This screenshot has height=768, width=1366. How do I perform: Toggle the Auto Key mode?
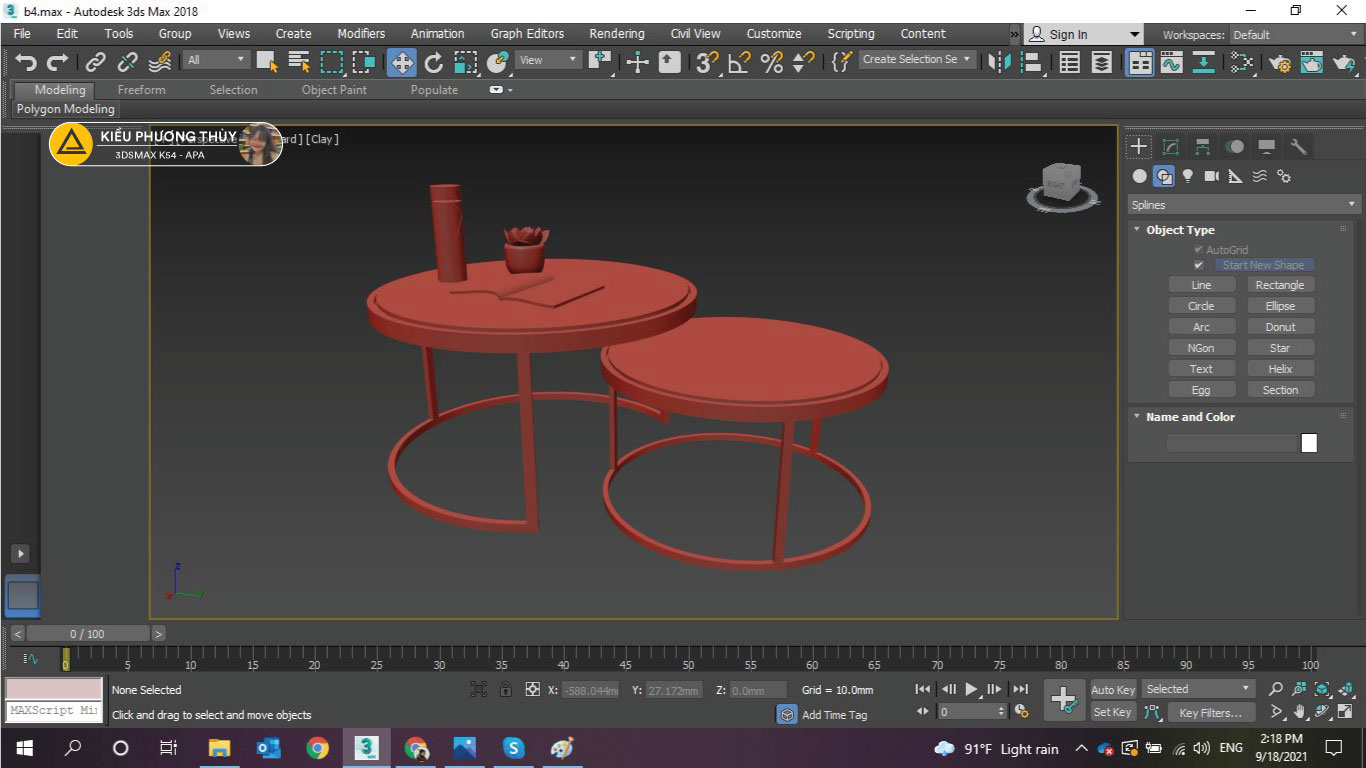[x=1112, y=689]
